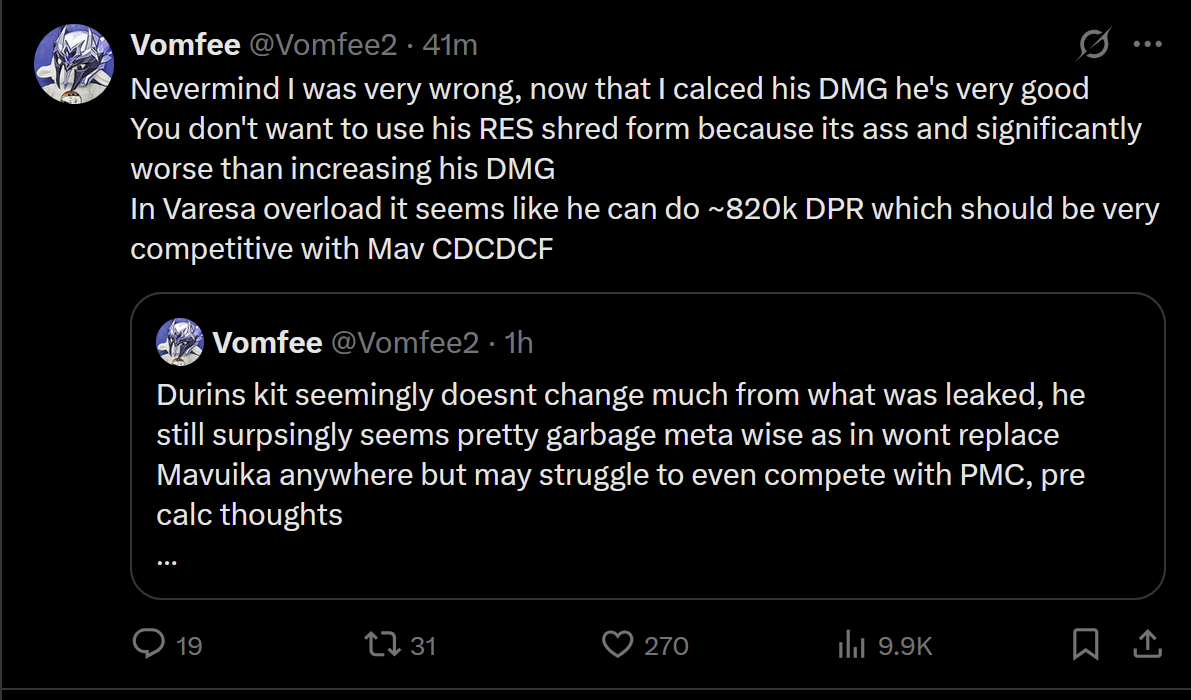Click the repost arrows icon
The height and width of the screenshot is (700, 1191).
381,644
